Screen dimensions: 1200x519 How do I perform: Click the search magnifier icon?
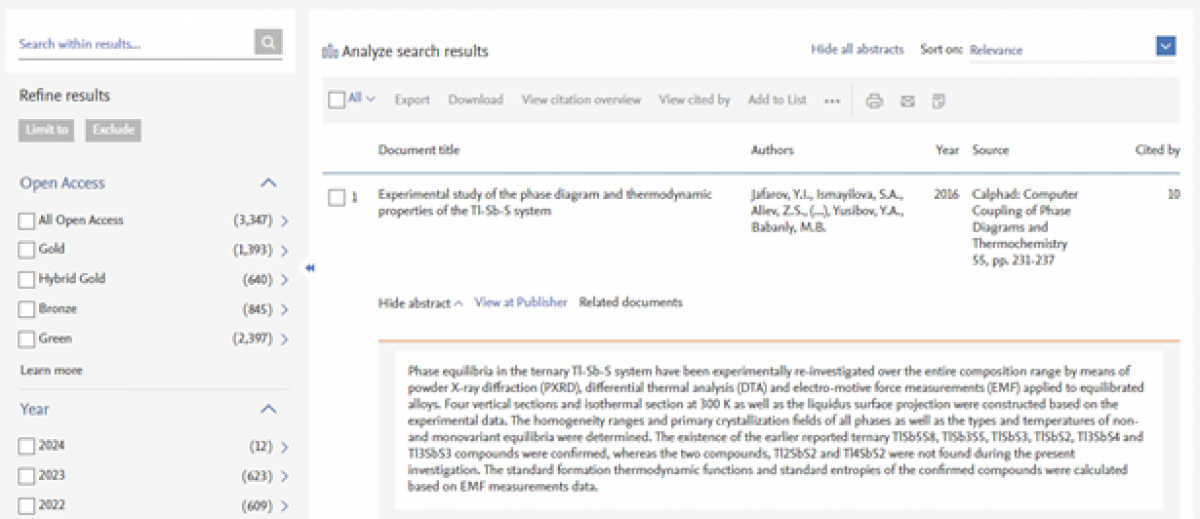click(268, 42)
